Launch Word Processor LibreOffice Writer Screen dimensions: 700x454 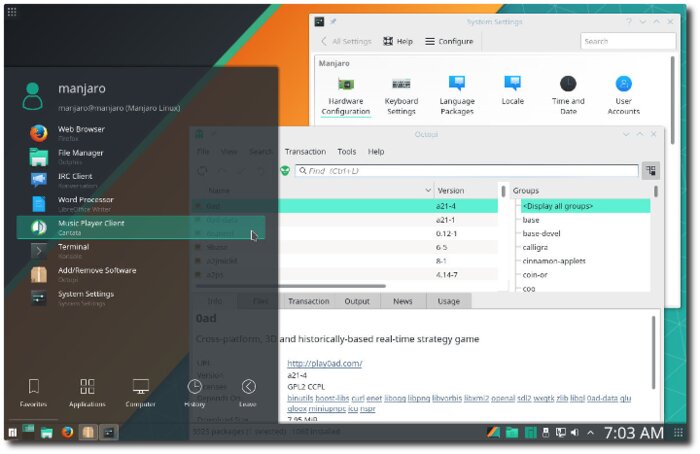point(141,204)
